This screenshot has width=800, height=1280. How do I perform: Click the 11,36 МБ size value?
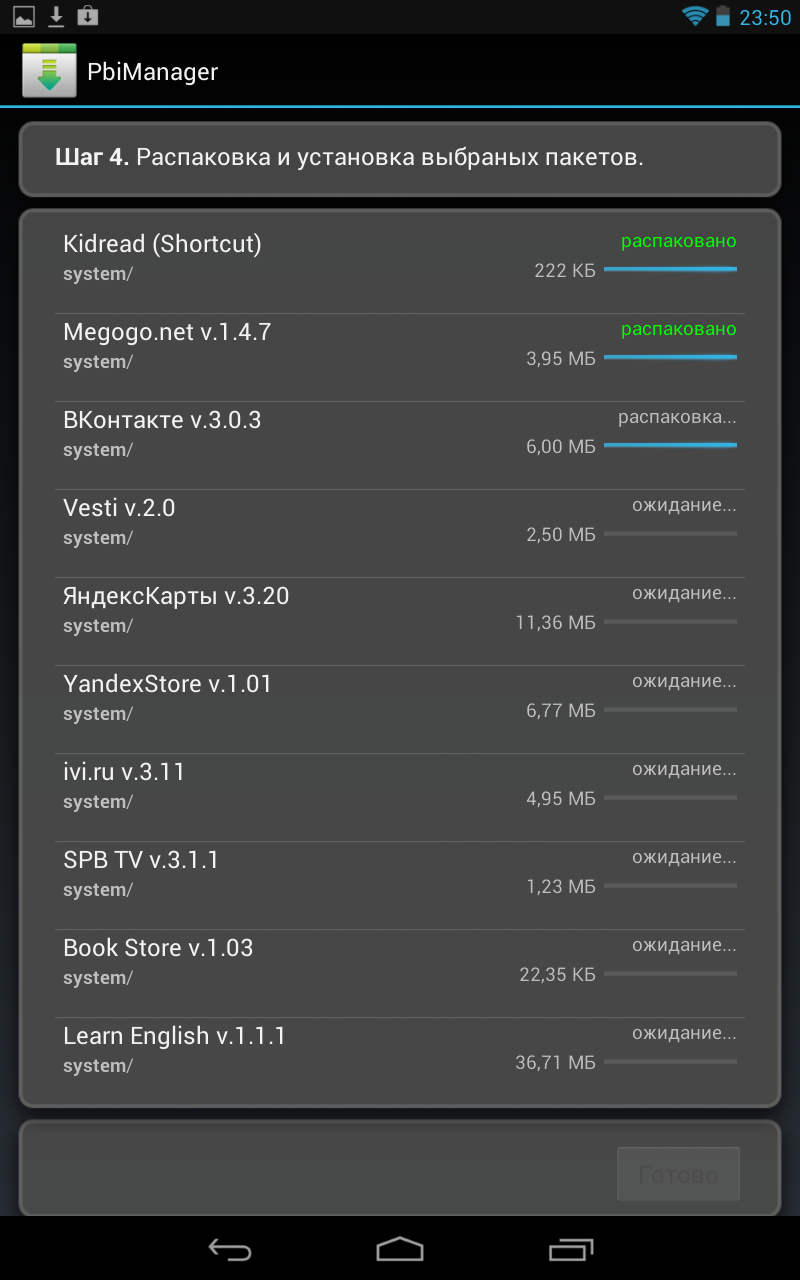pyautogui.click(x=556, y=622)
